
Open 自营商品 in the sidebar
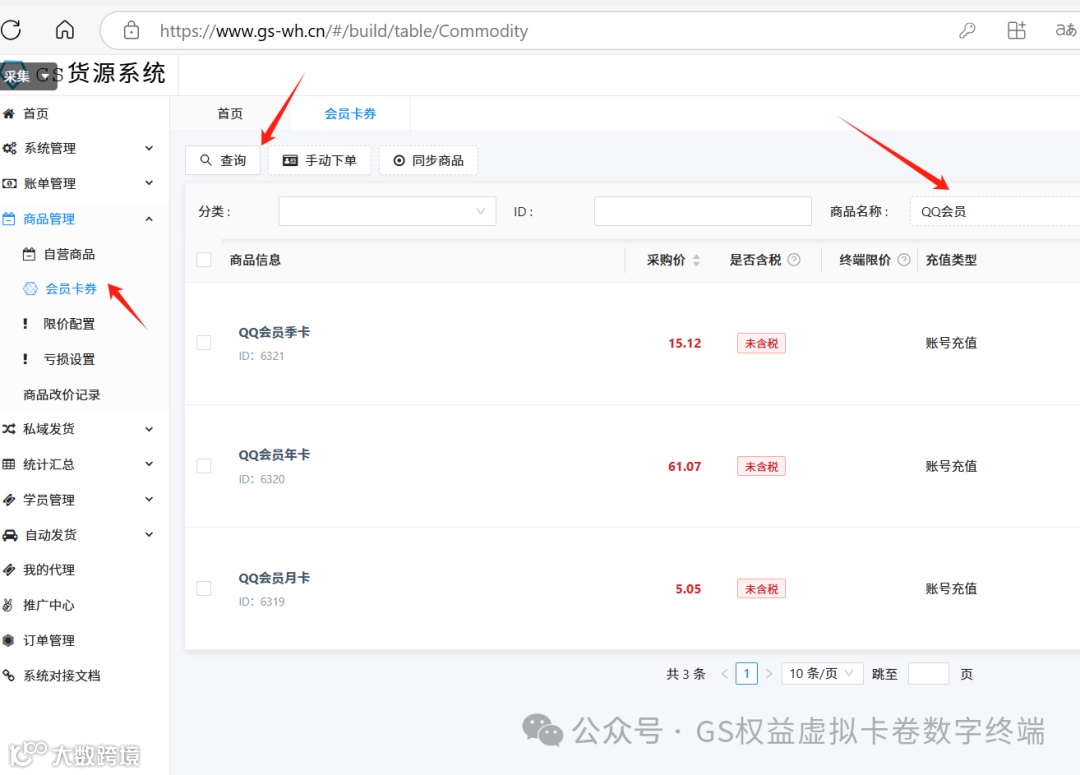(x=69, y=254)
